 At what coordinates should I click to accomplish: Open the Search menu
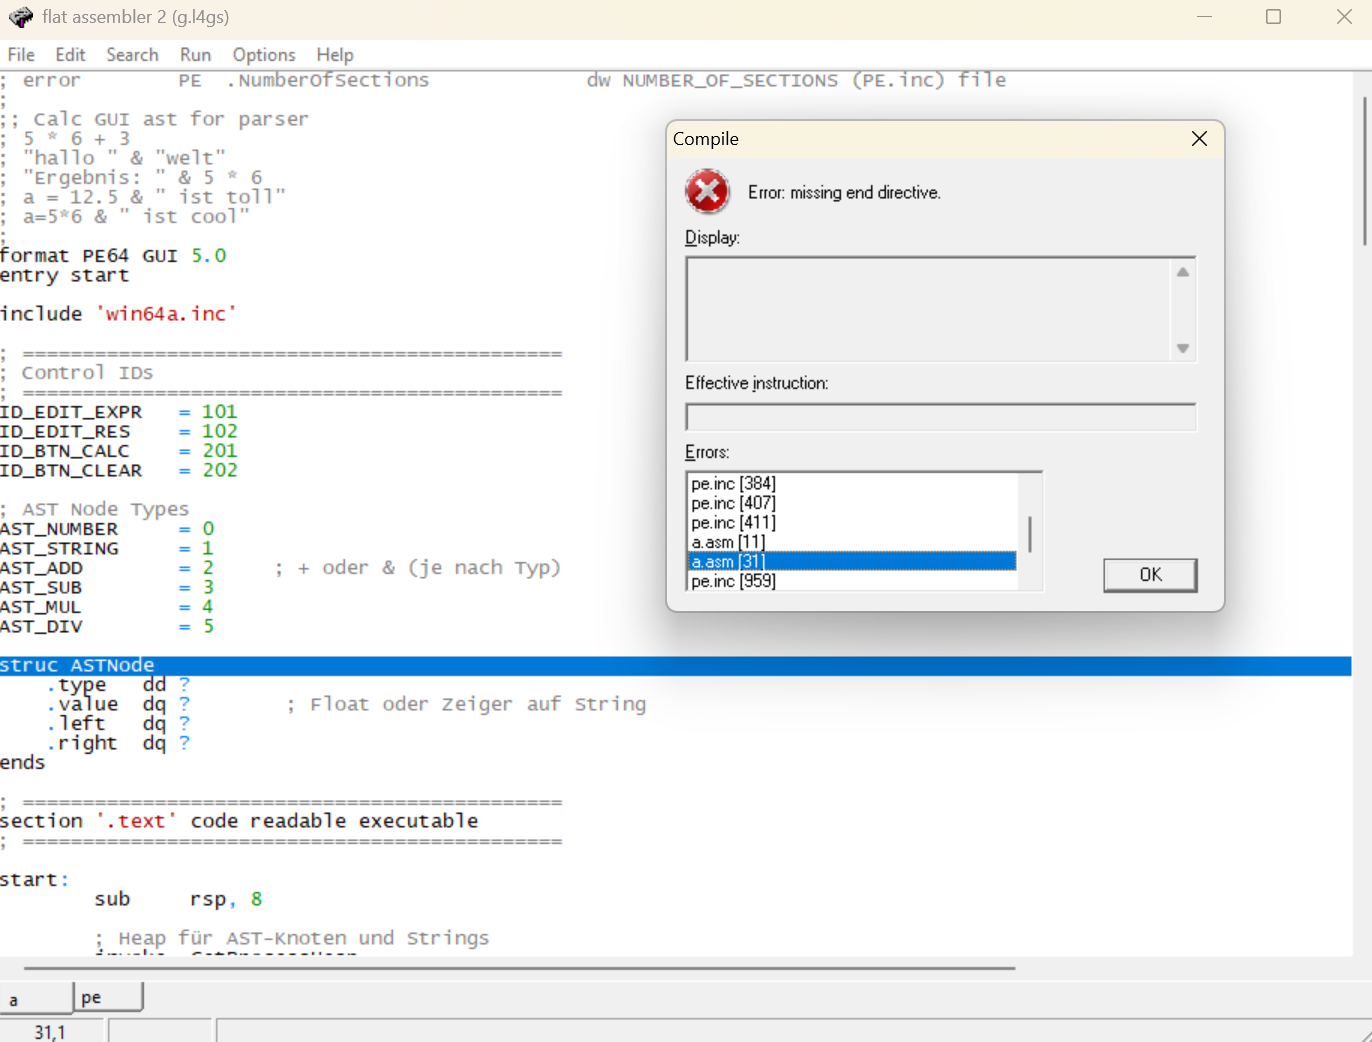pos(132,55)
